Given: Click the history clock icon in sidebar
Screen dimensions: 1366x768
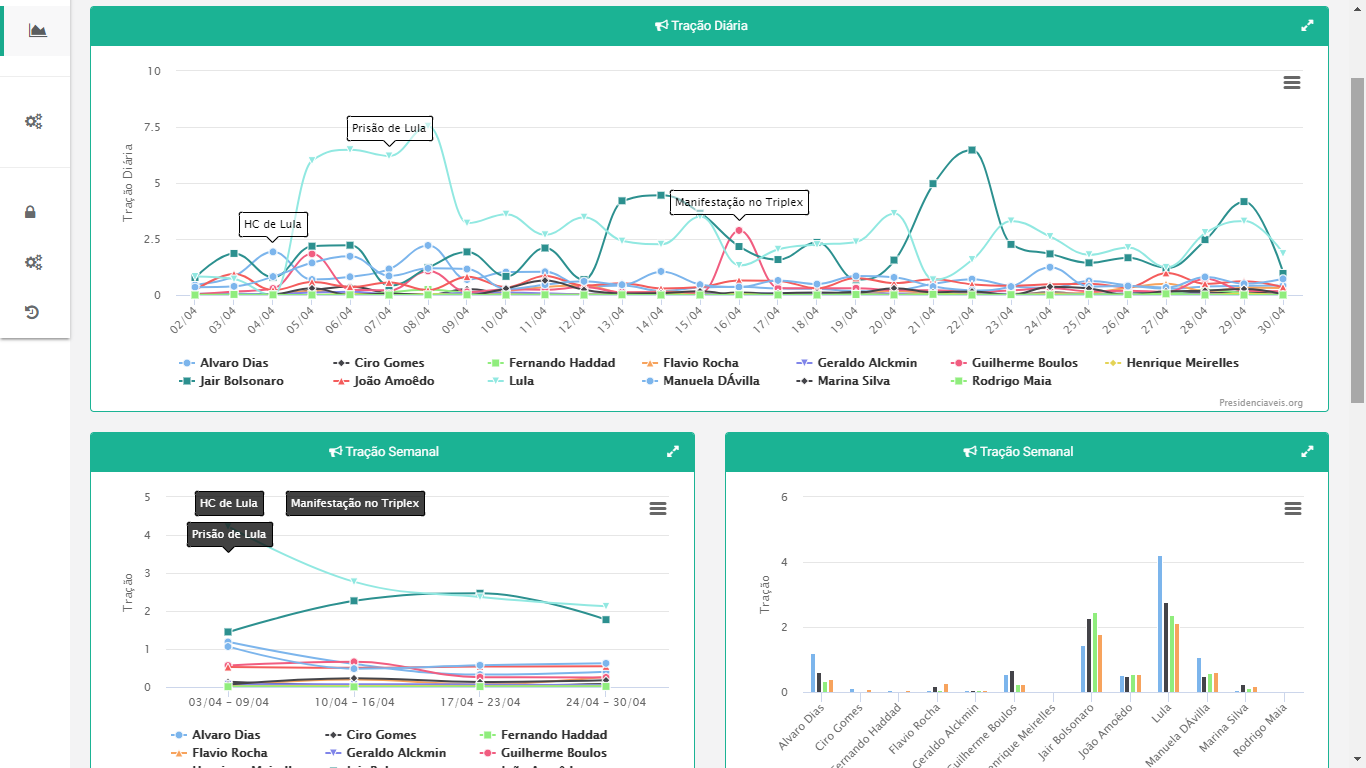Looking at the screenshot, I should (32, 313).
